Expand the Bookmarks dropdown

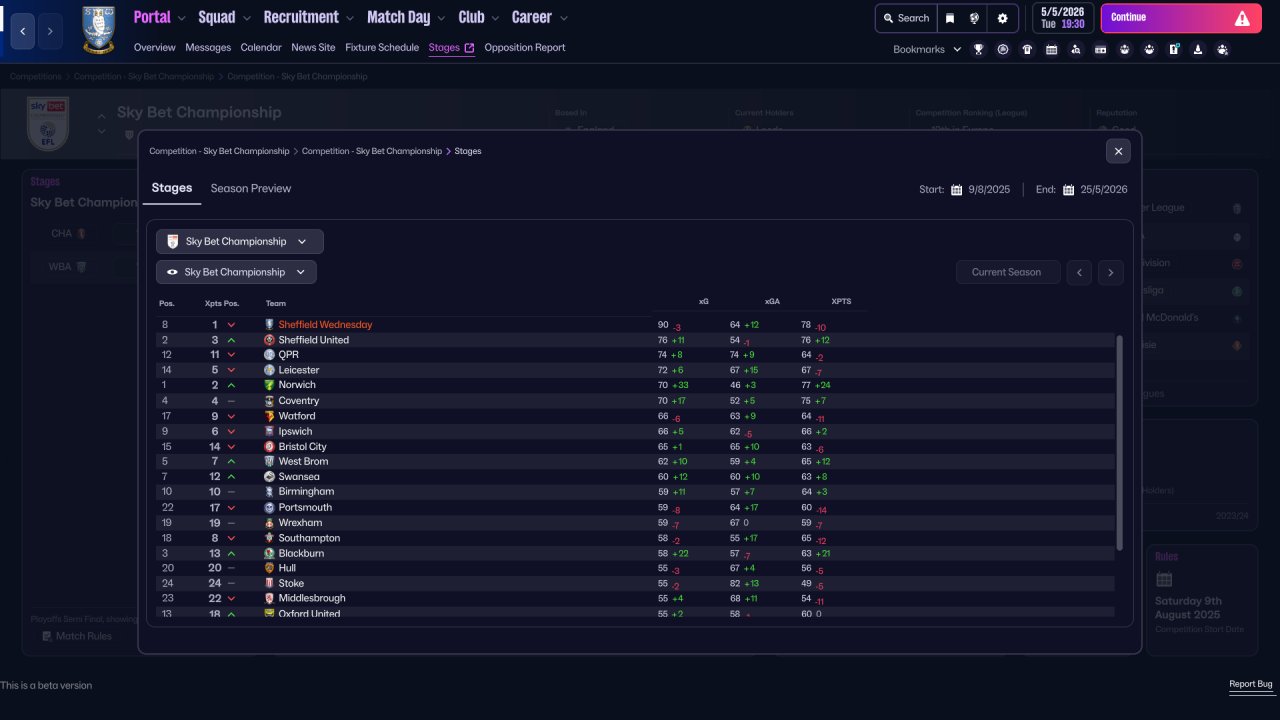click(x=927, y=49)
